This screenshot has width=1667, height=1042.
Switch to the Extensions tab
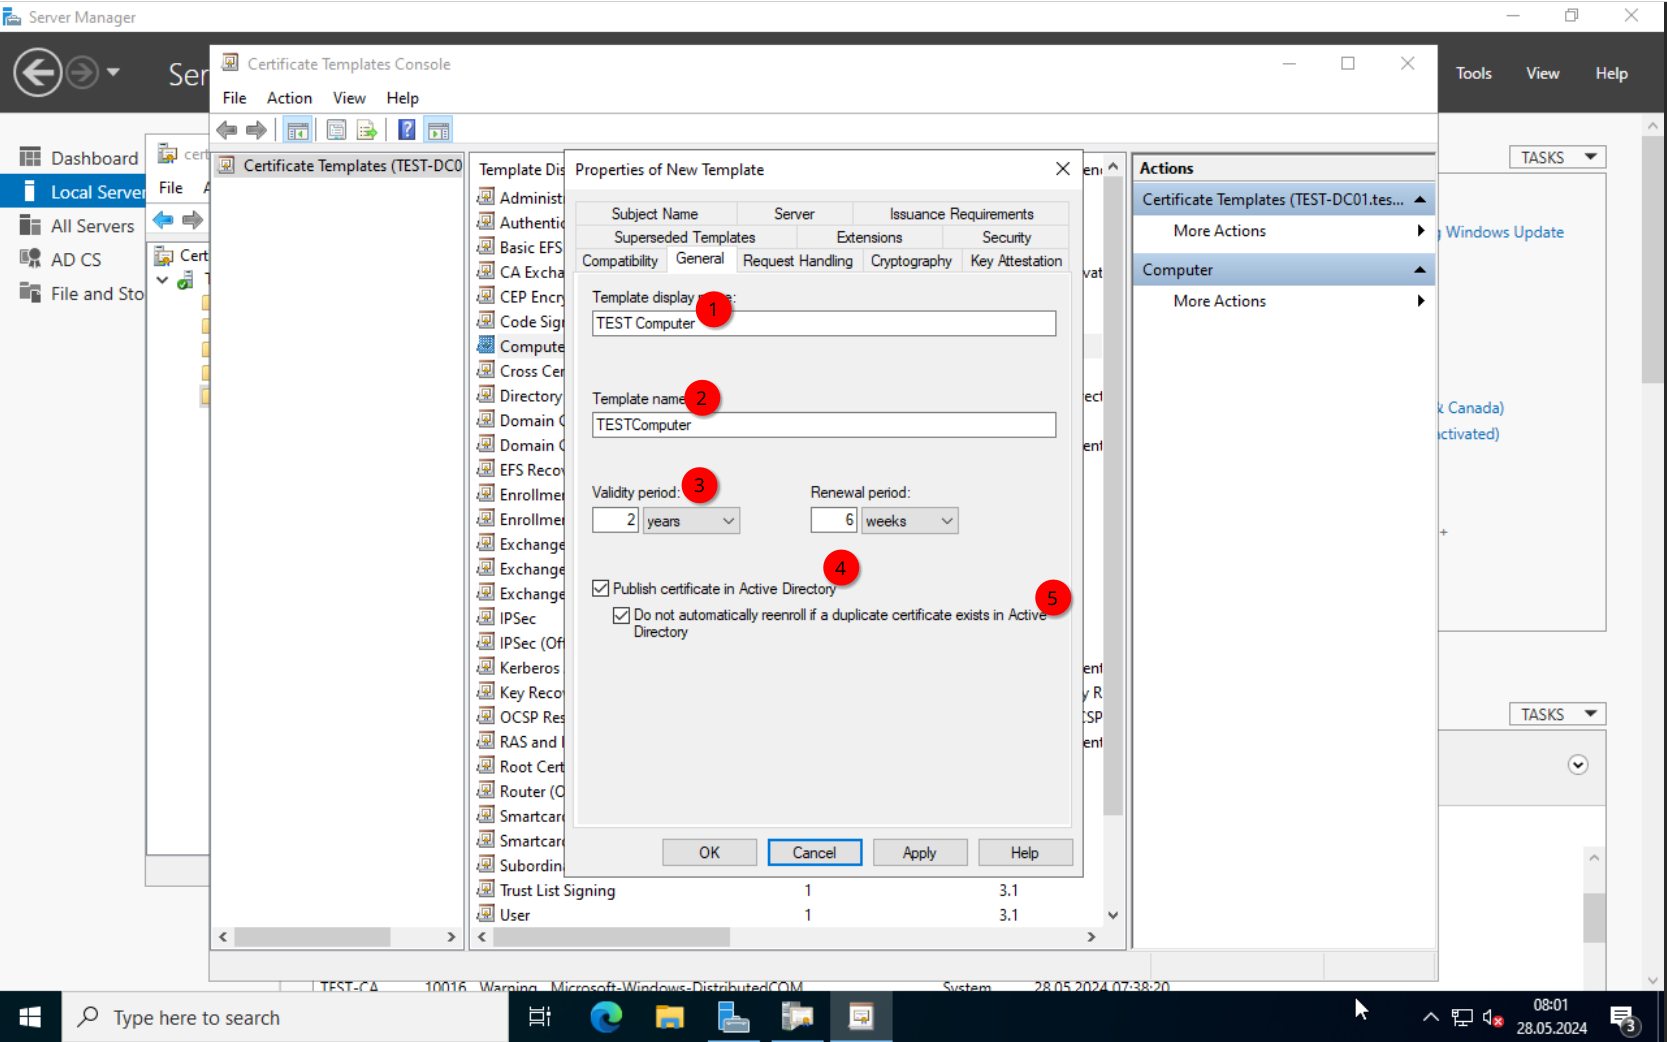click(x=869, y=237)
